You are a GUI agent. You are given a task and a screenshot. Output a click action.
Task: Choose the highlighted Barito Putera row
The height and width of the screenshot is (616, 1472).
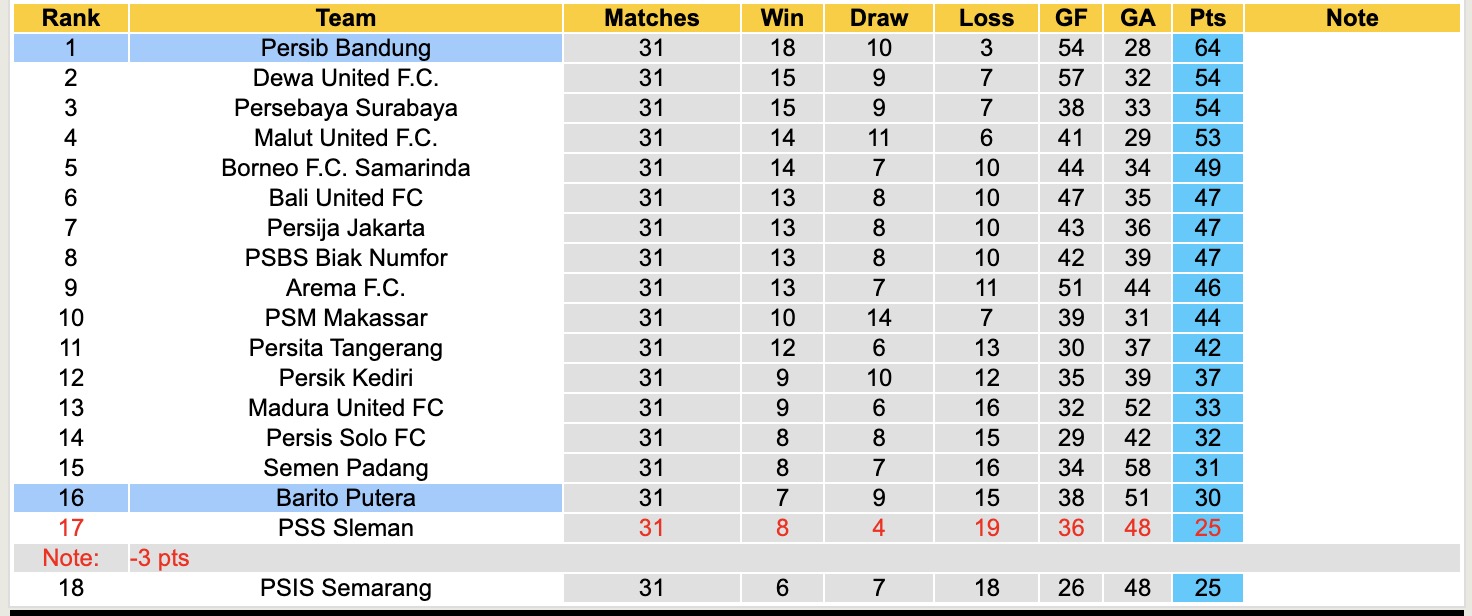[346, 498]
